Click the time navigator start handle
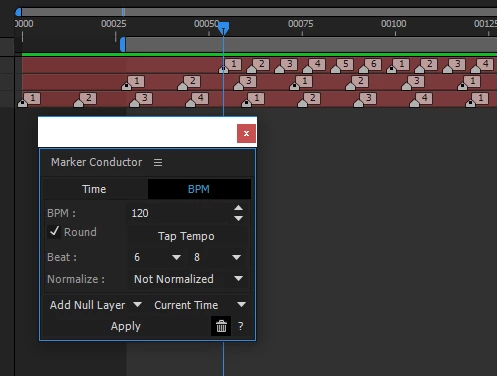 click(18, 12)
